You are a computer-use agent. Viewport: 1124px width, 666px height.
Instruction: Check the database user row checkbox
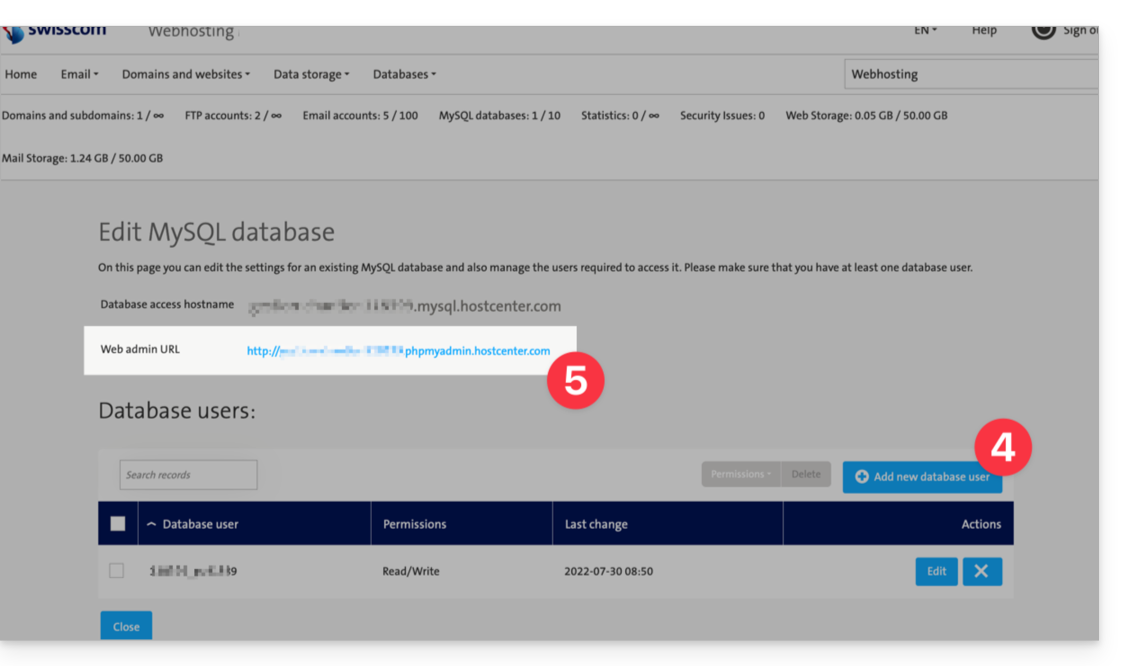[x=117, y=571]
